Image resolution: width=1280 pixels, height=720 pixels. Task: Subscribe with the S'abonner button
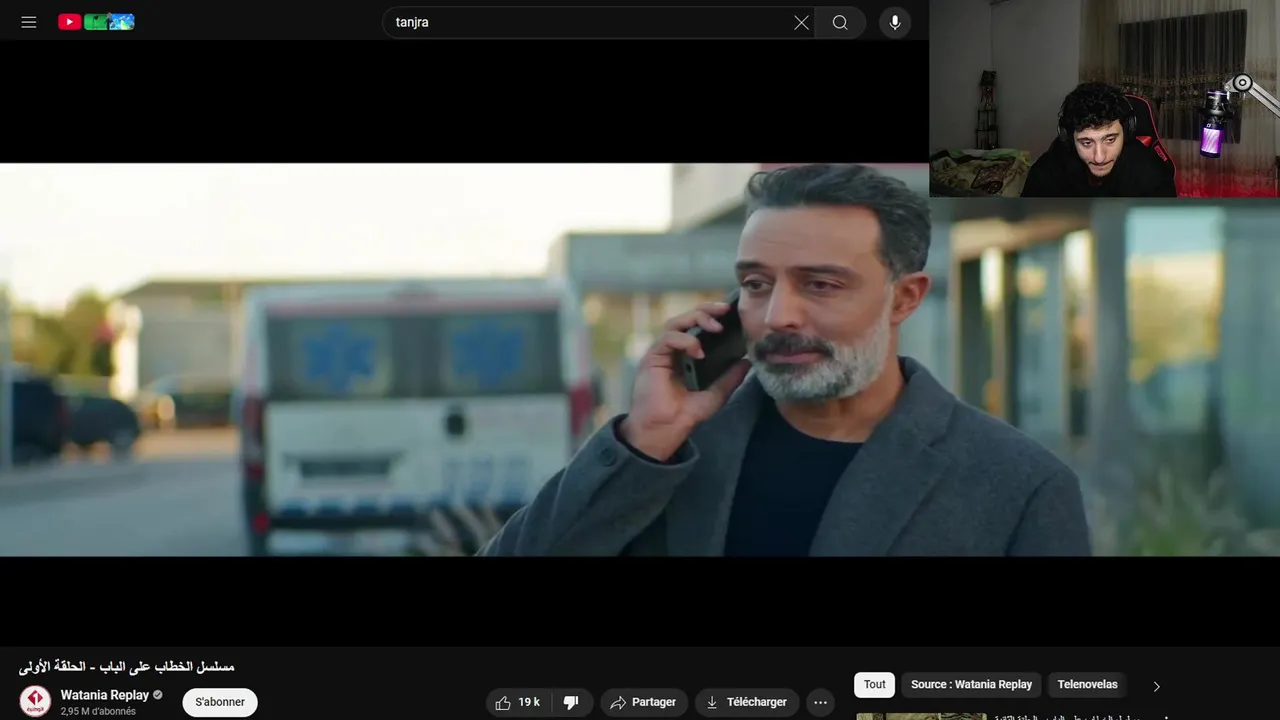click(x=220, y=702)
